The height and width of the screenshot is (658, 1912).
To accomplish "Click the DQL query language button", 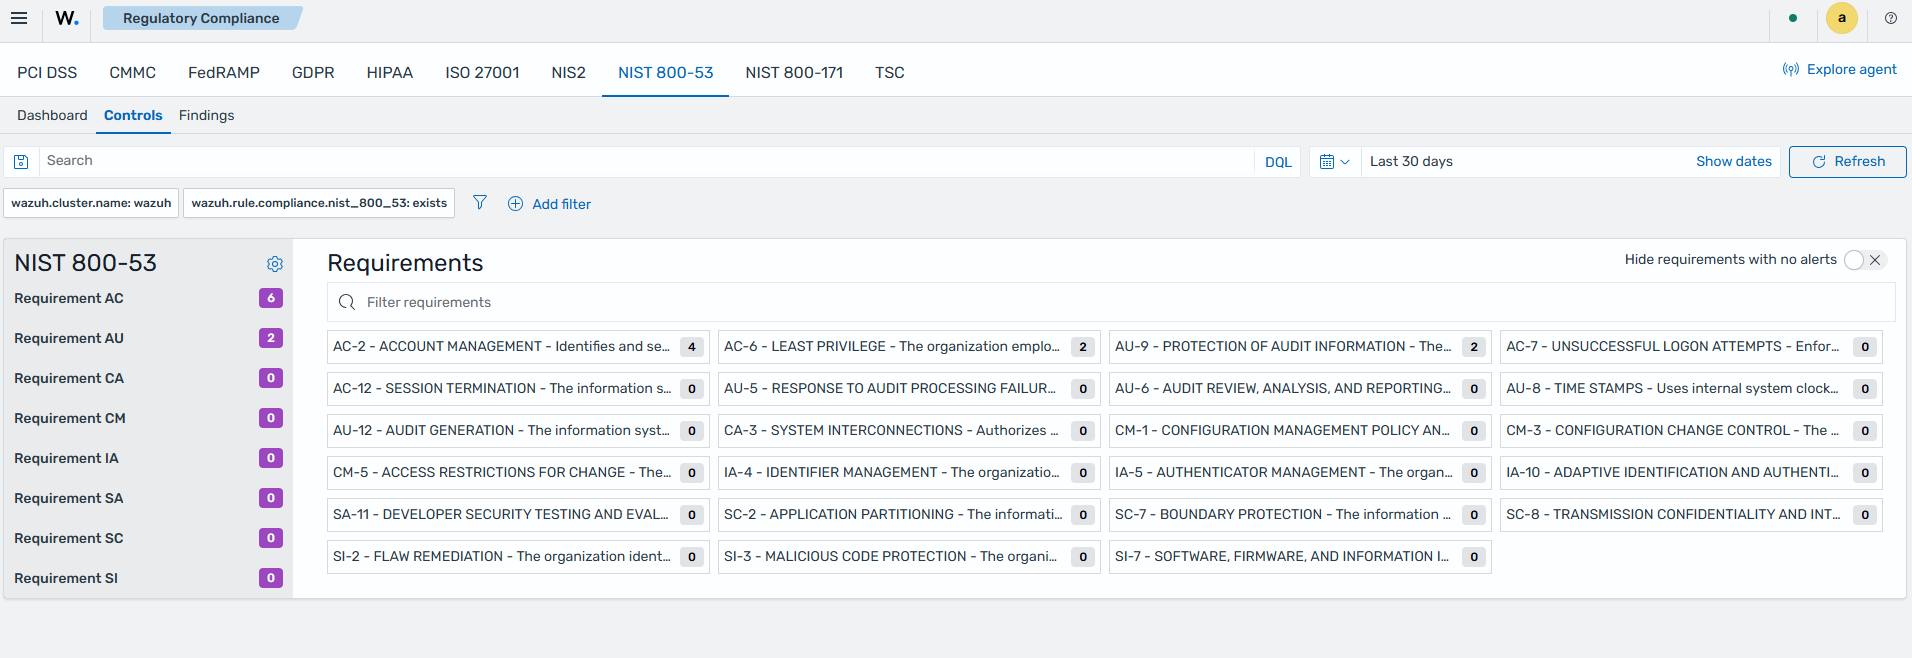I will click(1278, 162).
